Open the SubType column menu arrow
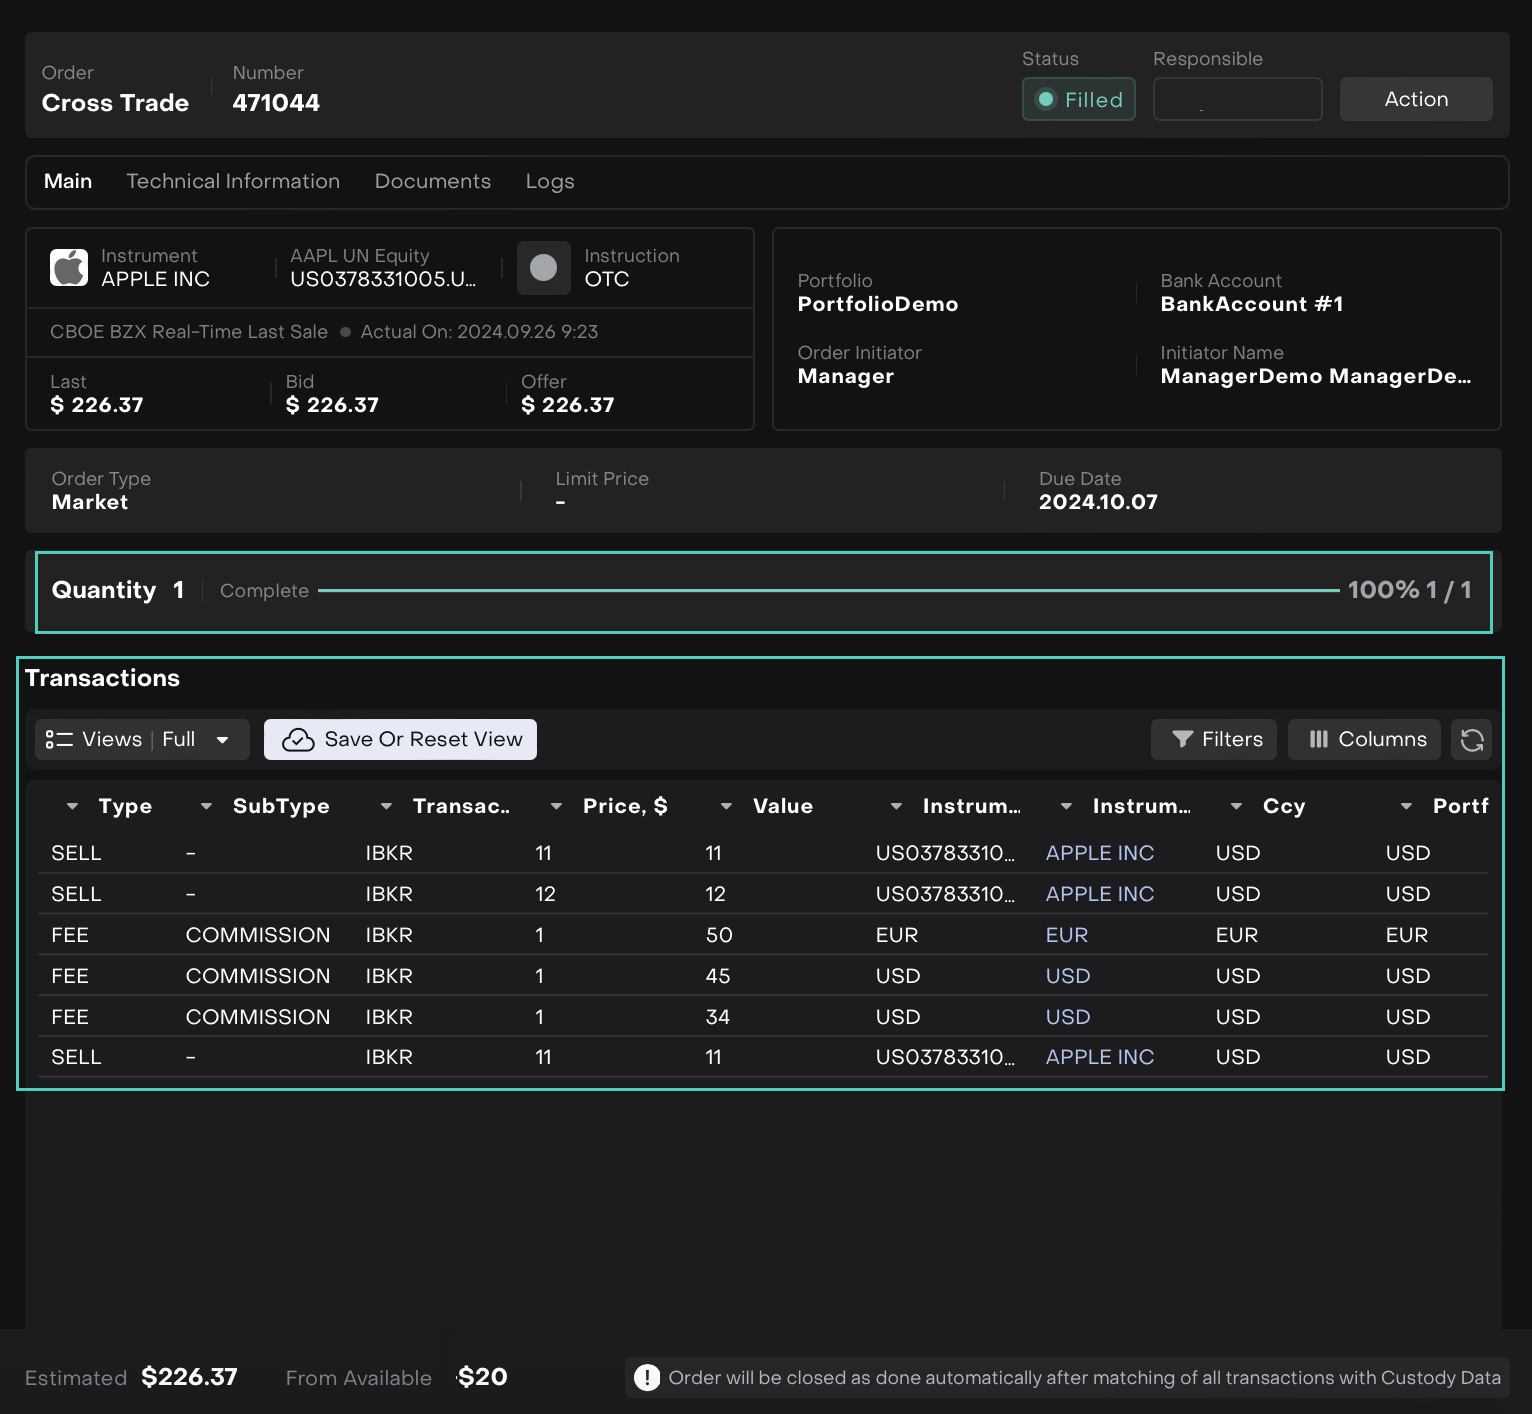The width and height of the screenshot is (1532, 1414). (x=206, y=806)
